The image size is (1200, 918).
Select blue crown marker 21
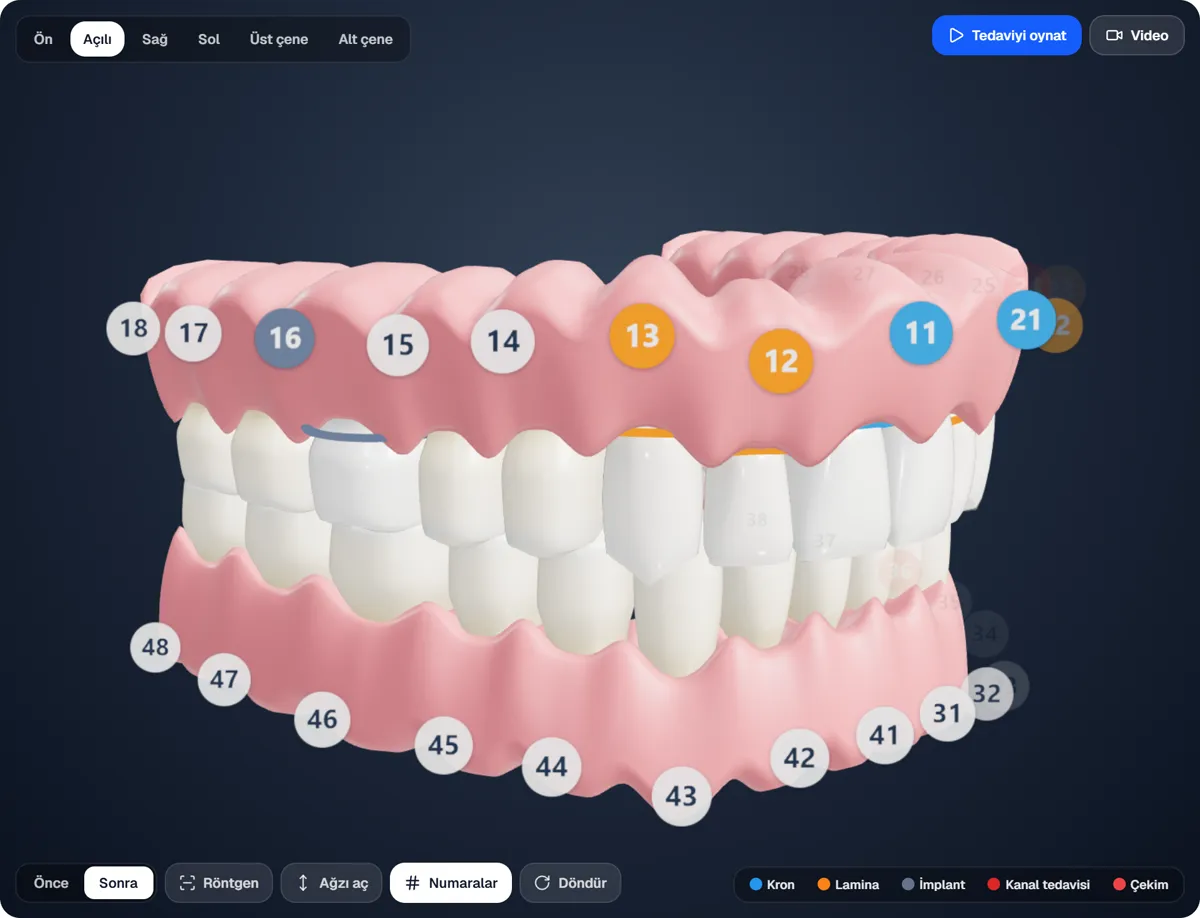click(1026, 319)
